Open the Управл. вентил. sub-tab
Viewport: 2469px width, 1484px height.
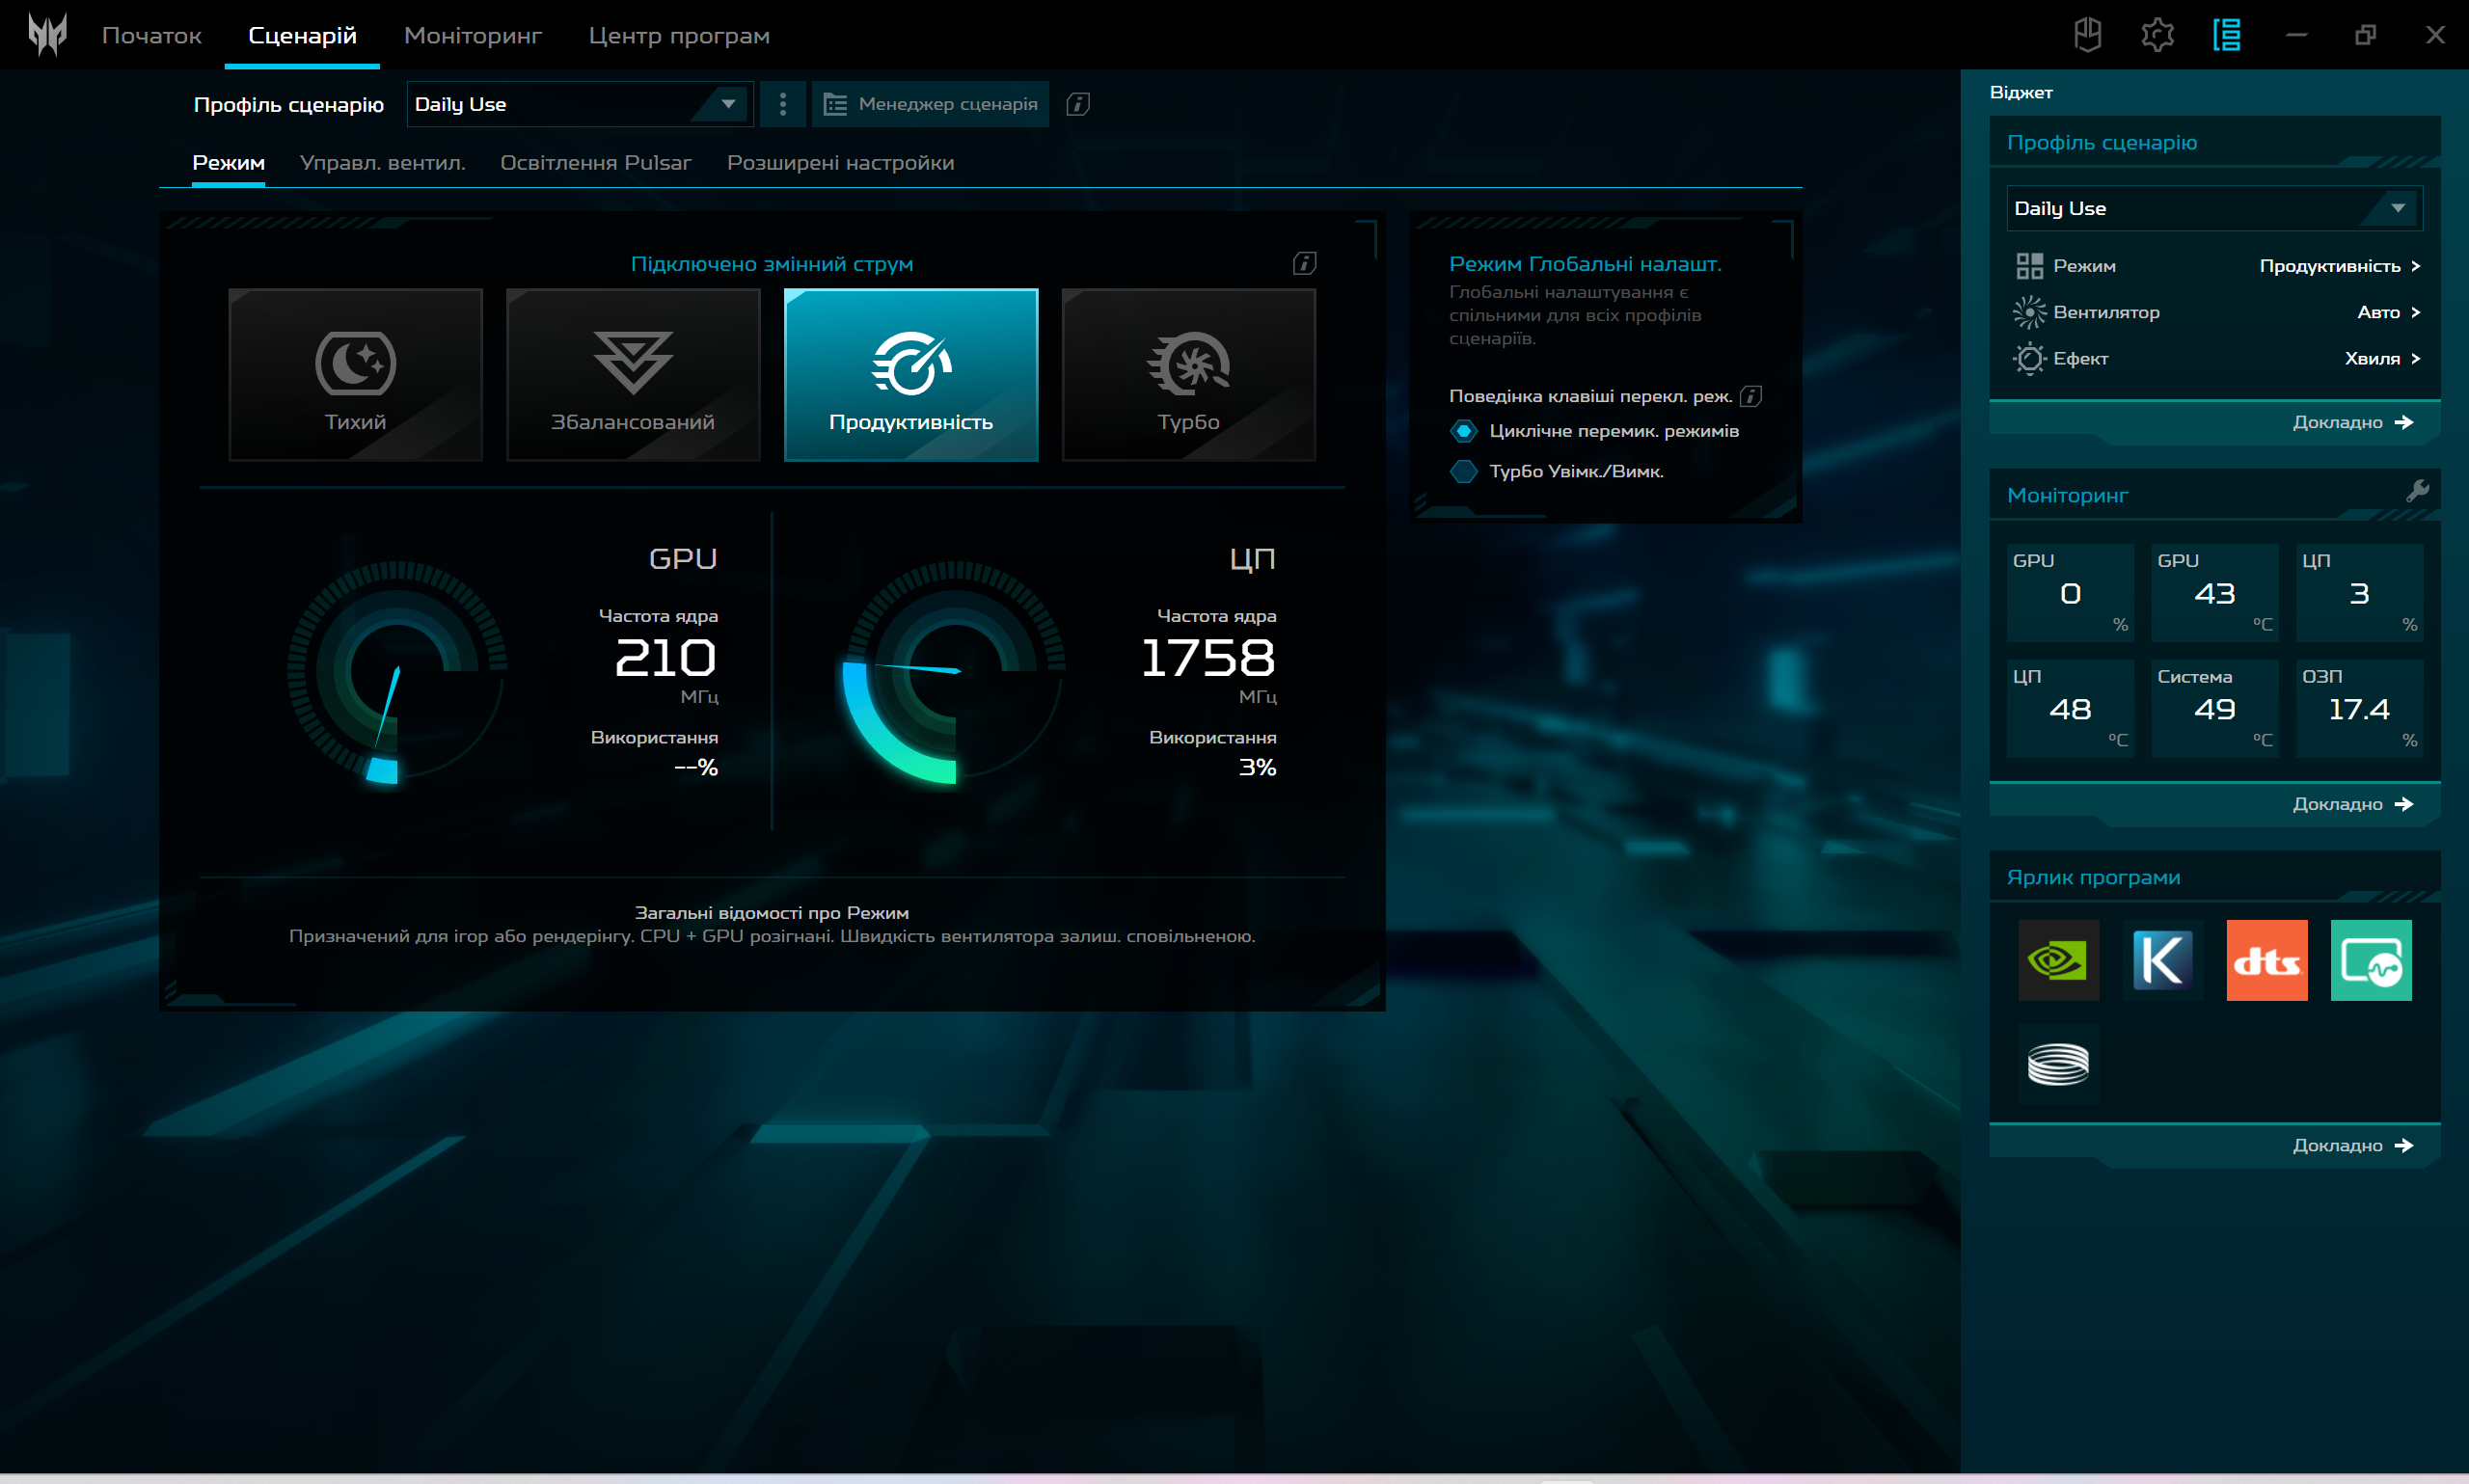pos(382,162)
